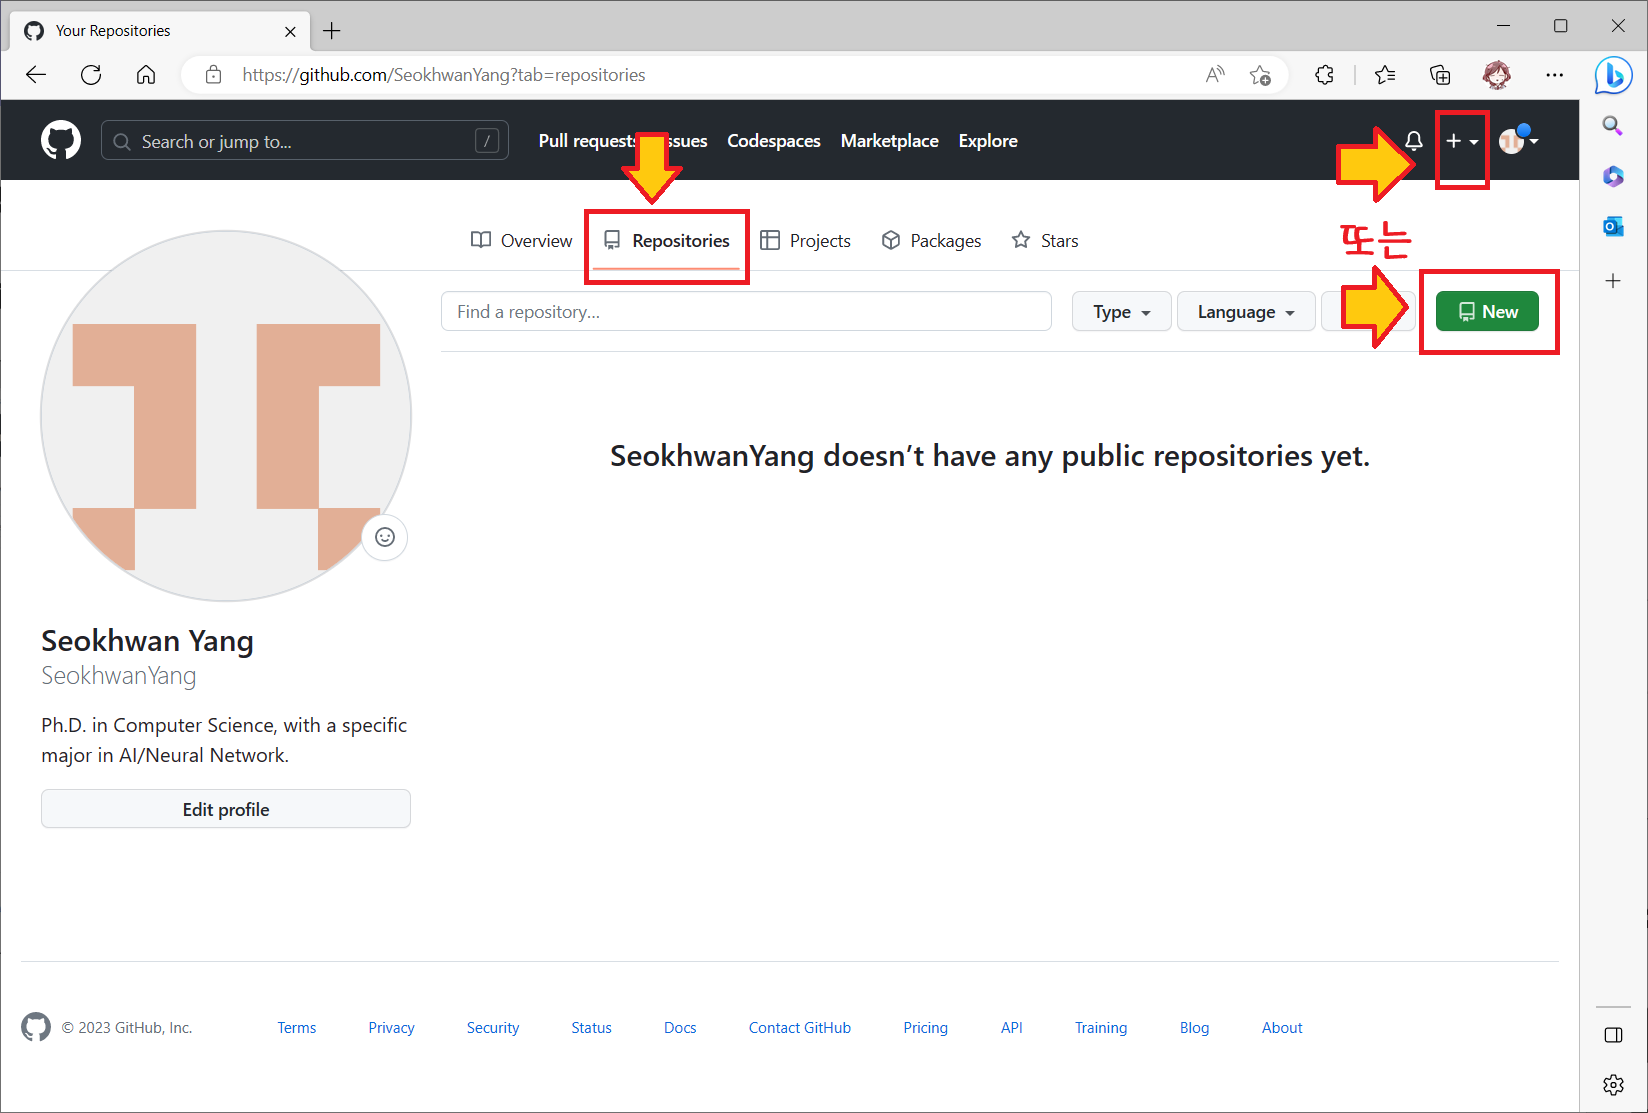
Task: Click the Edit profile button
Action: [226, 809]
